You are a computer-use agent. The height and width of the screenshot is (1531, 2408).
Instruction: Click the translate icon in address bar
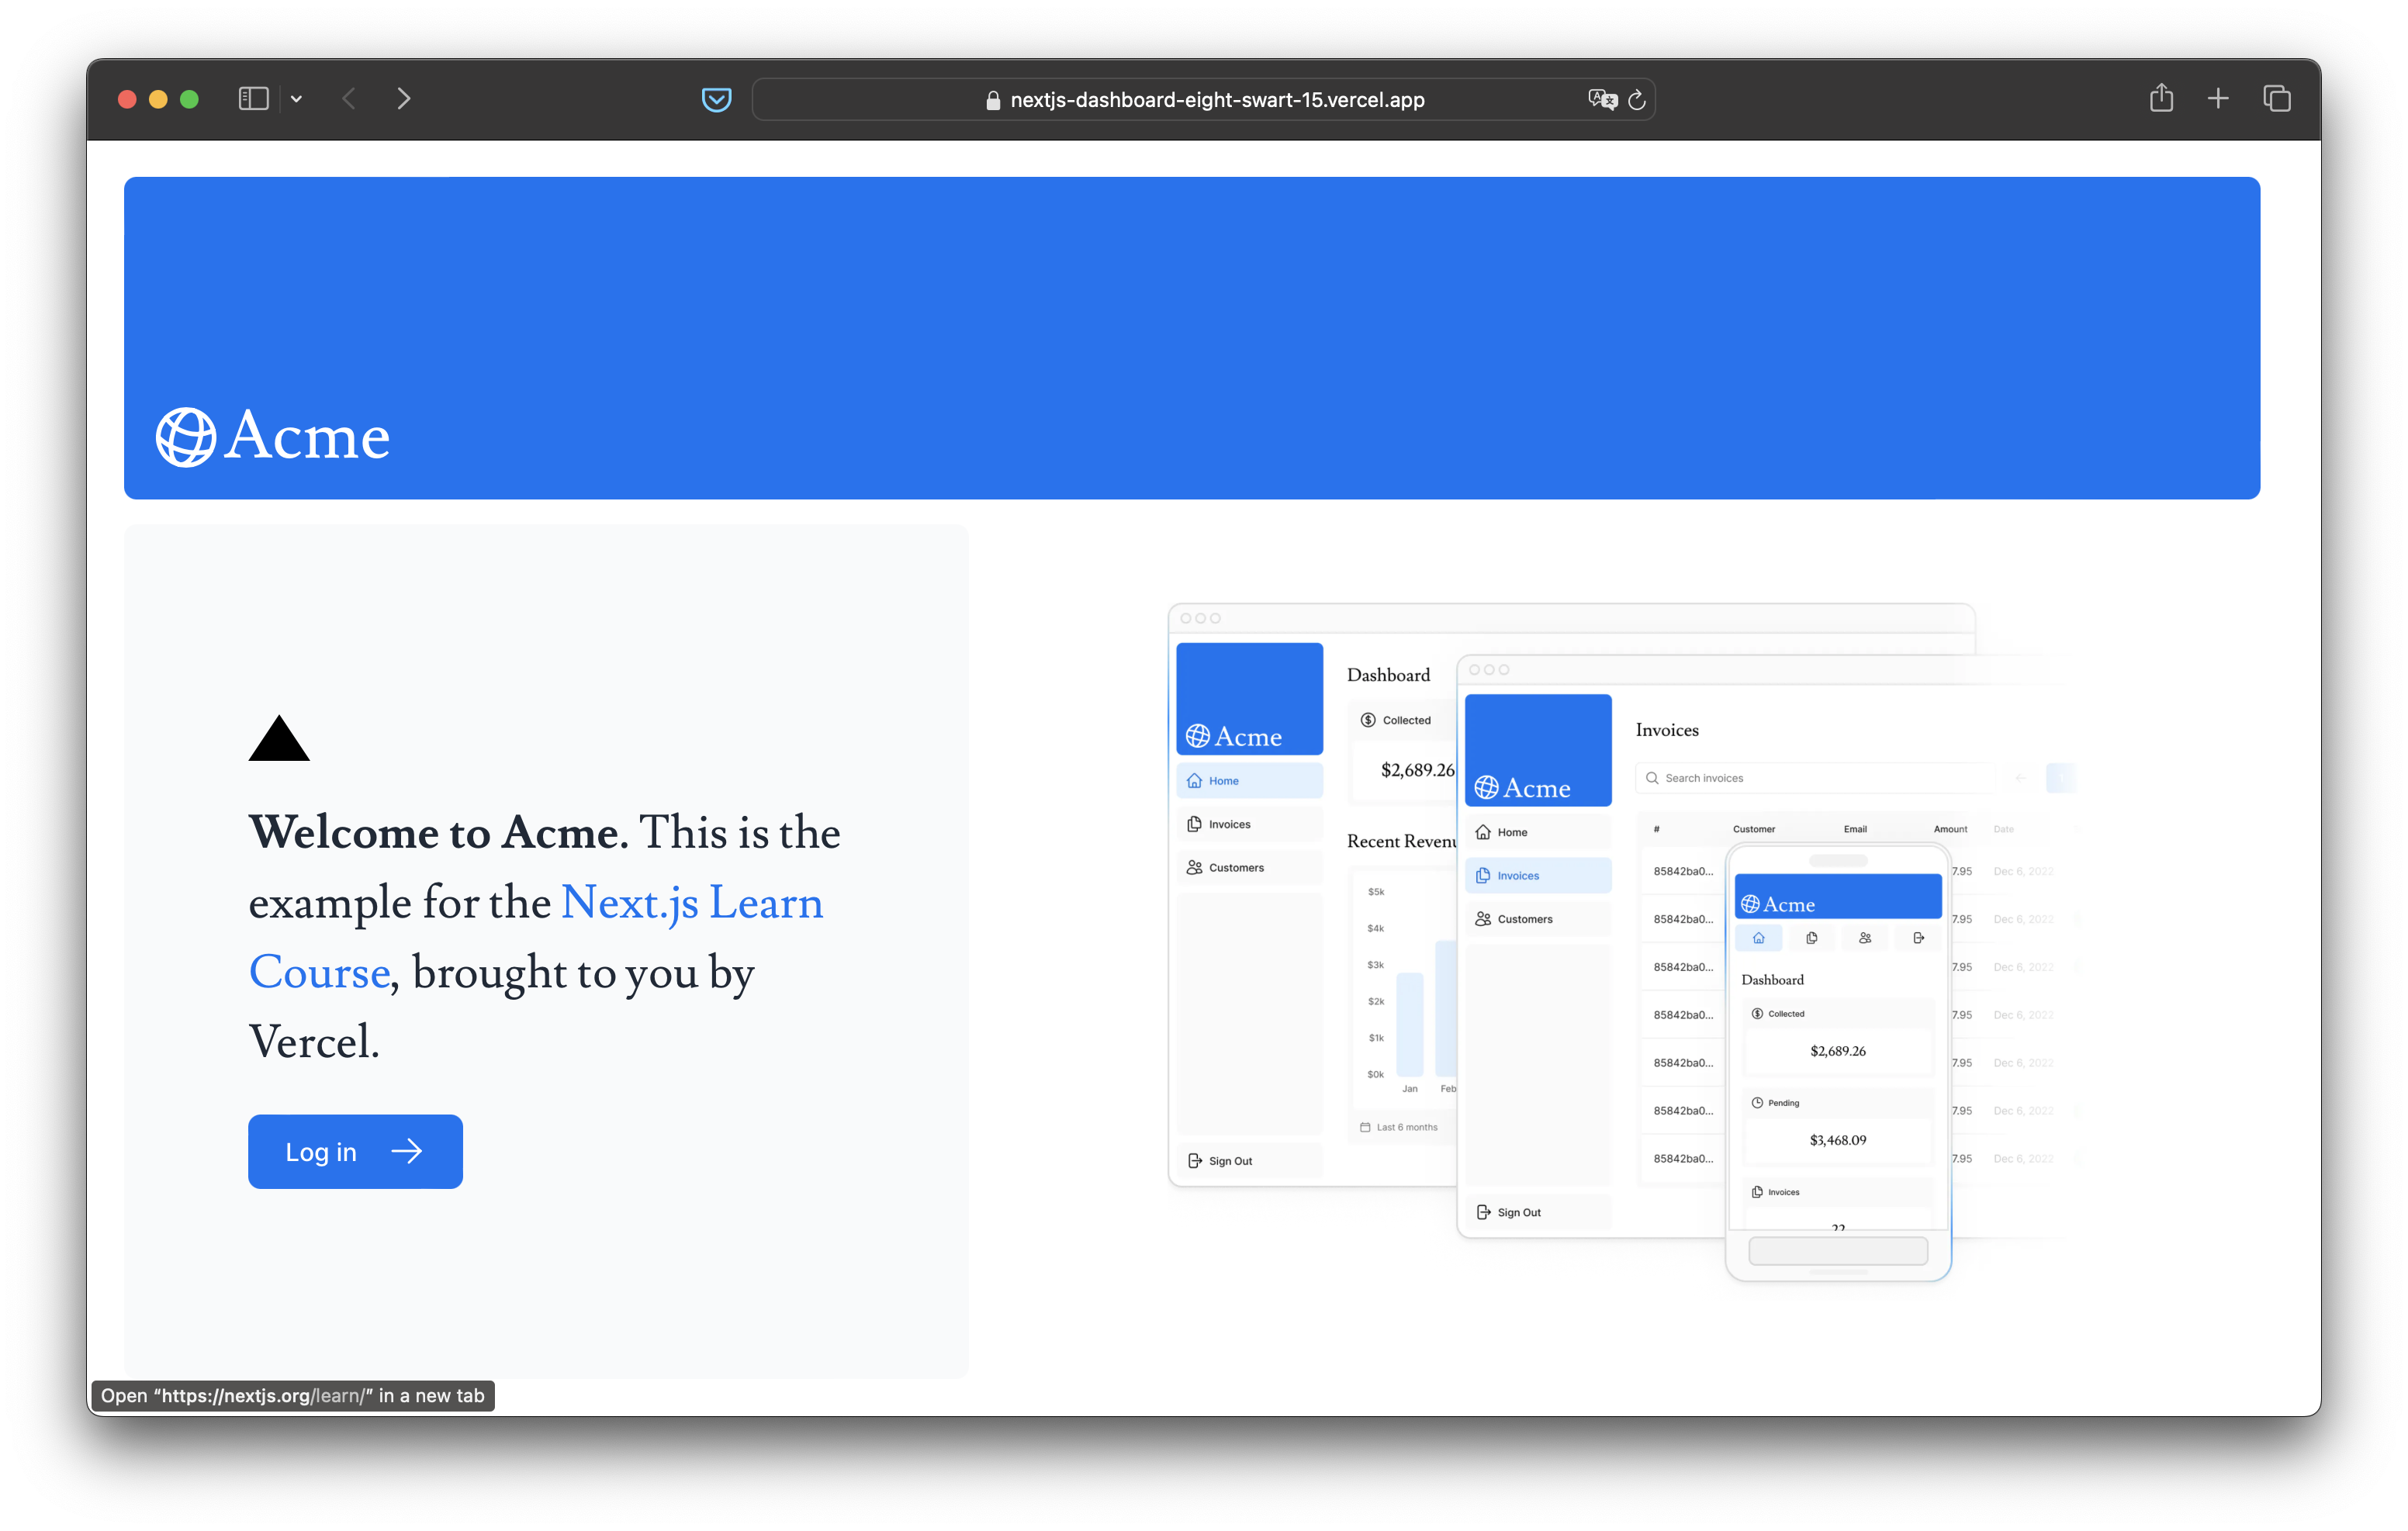point(1602,99)
